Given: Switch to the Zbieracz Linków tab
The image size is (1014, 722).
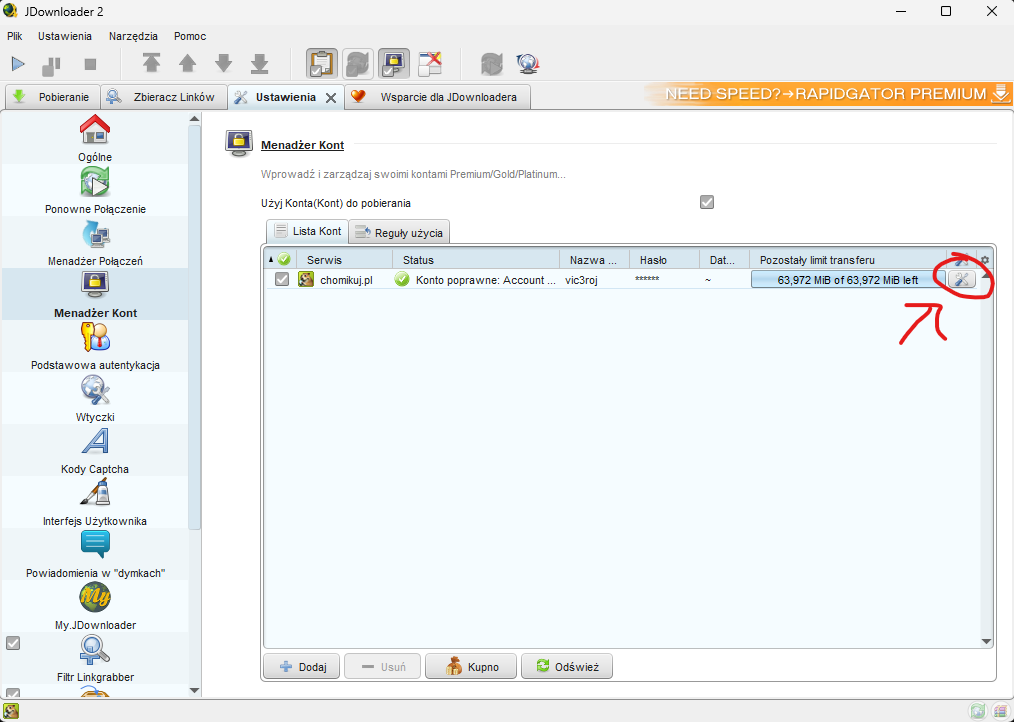Looking at the screenshot, I should coord(164,97).
